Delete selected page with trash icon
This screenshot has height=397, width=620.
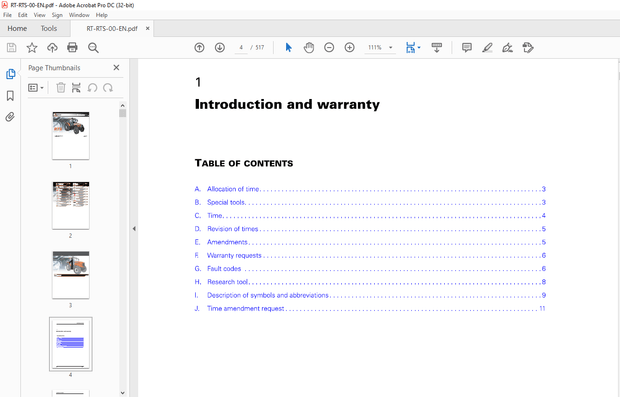[x=60, y=87]
